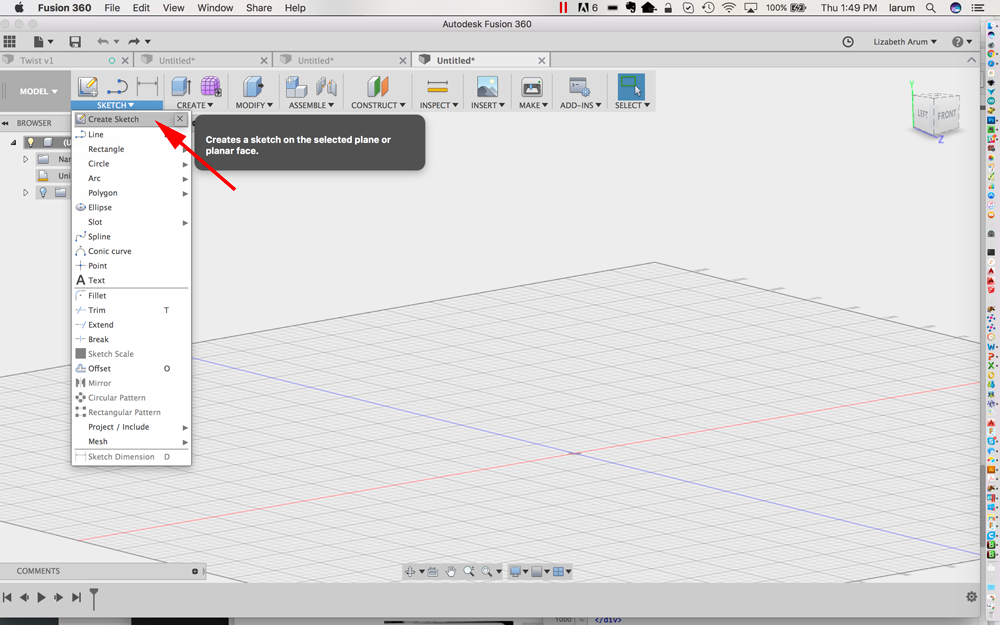Click the Extrude tool icon
Viewport: 1000px width, 625px height.
(x=181, y=87)
